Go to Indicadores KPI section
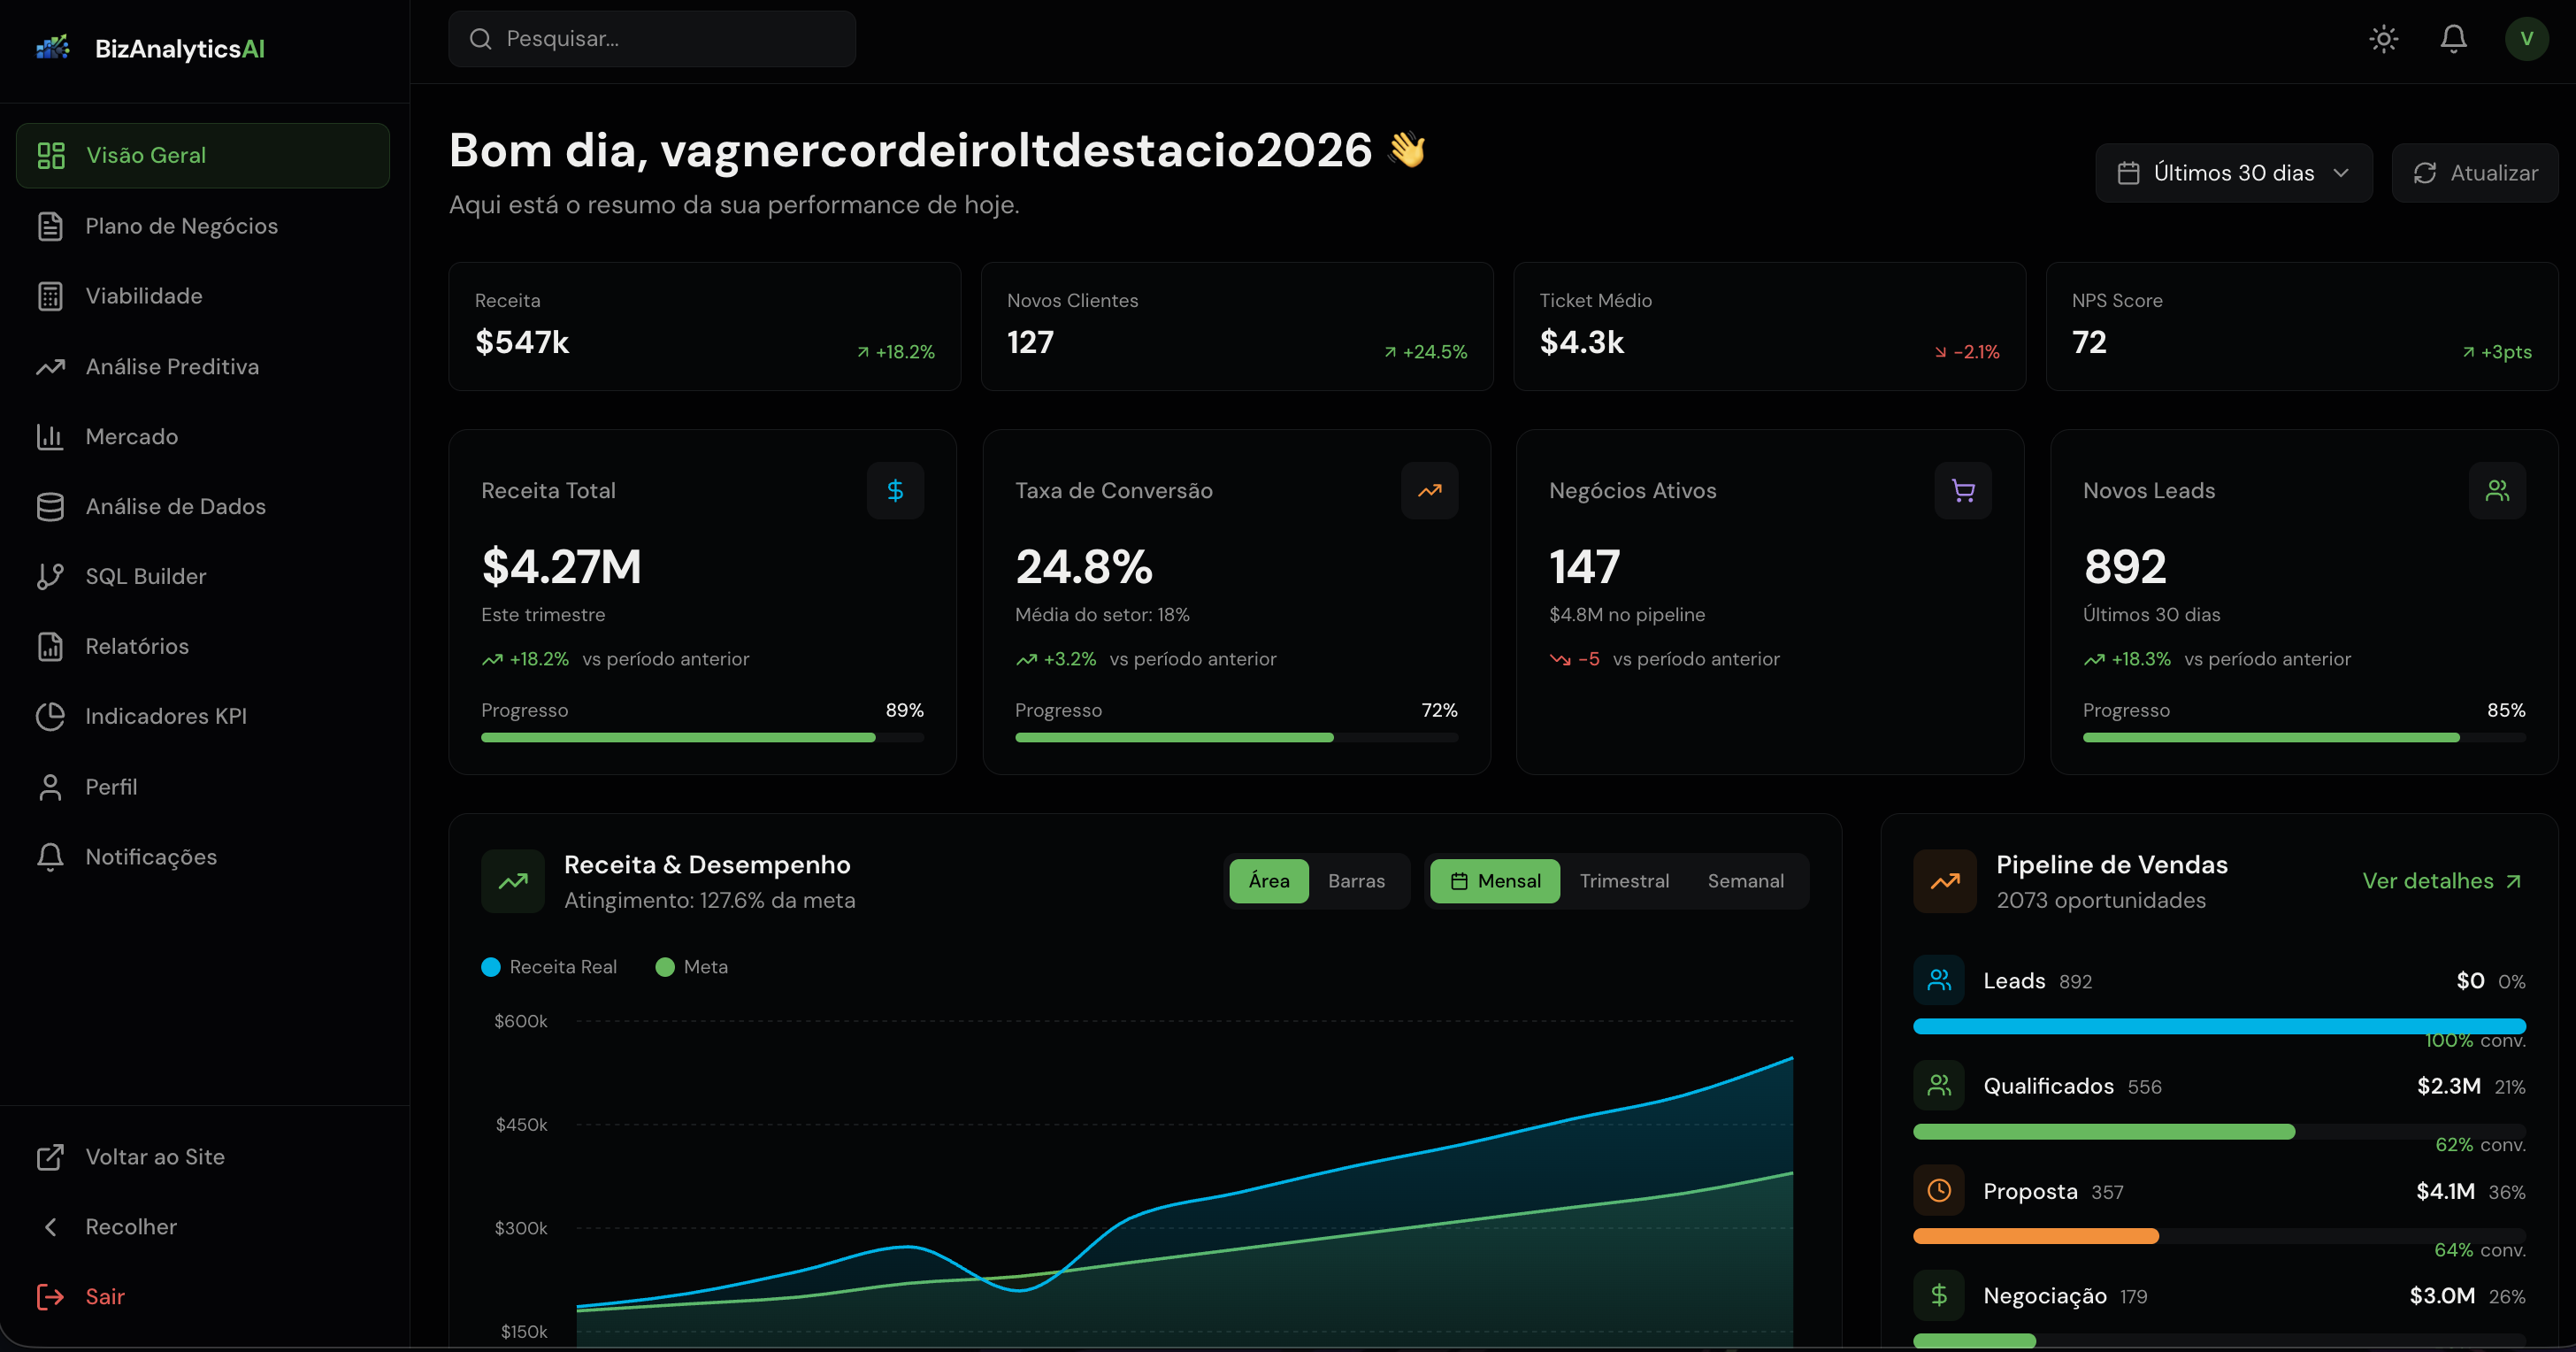Image resolution: width=2576 pixels, height=1352 pixels. click(165, 716)
